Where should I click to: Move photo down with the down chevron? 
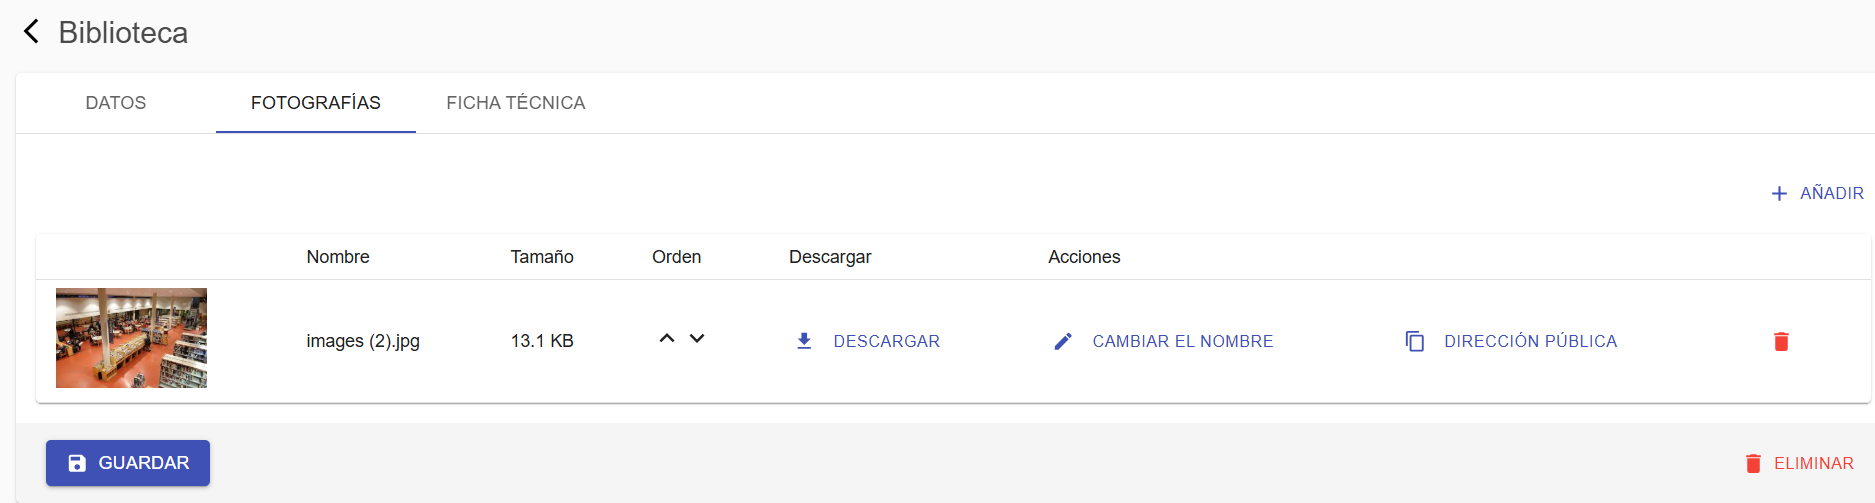click(697, 339)
